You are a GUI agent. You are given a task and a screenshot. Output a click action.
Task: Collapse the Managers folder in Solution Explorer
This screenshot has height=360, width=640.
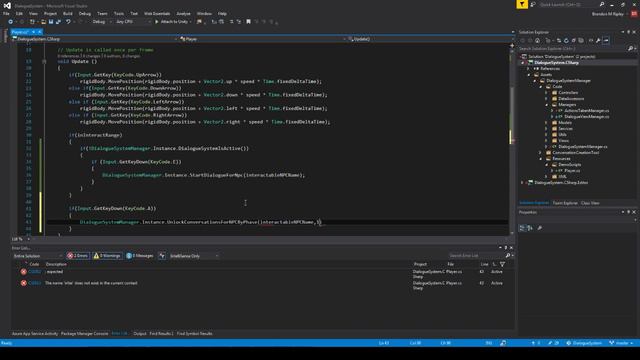click(547, 105)
